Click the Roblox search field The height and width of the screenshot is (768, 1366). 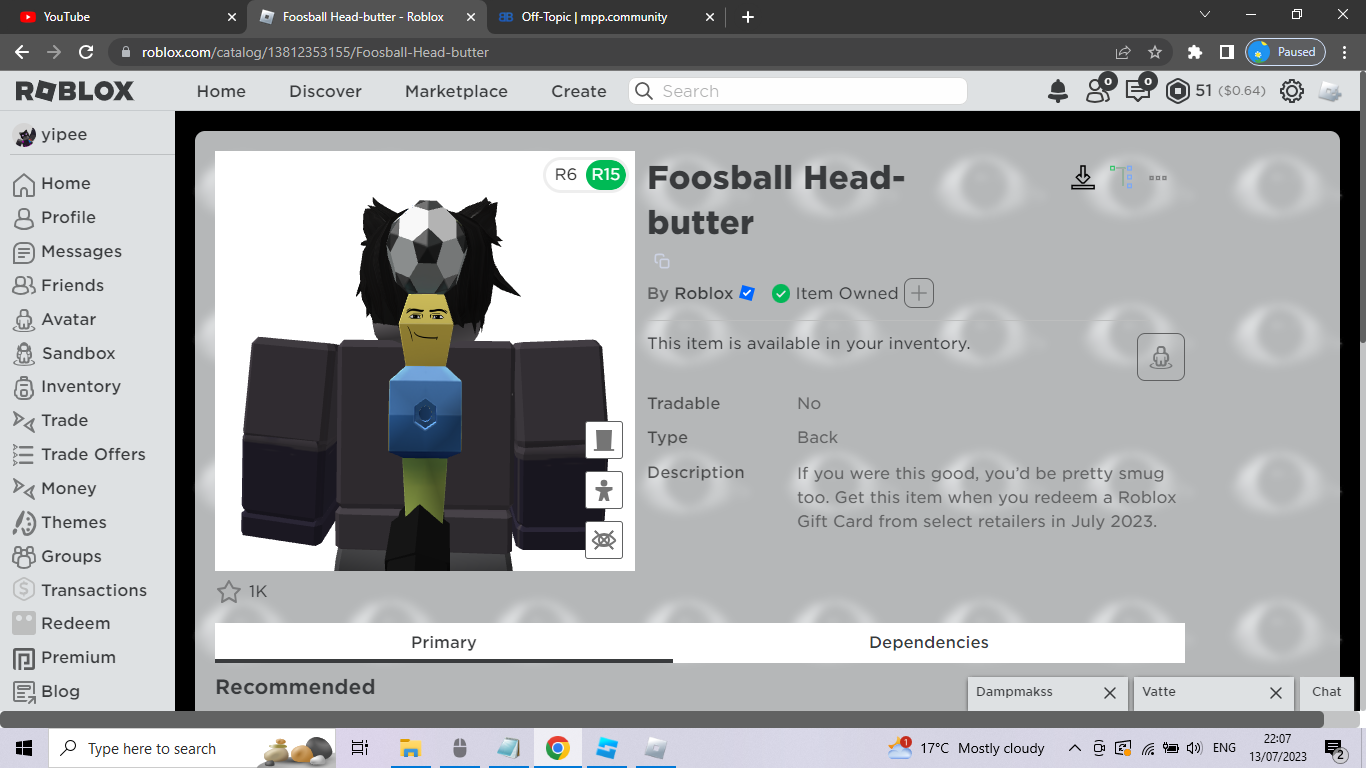(798, 91)
